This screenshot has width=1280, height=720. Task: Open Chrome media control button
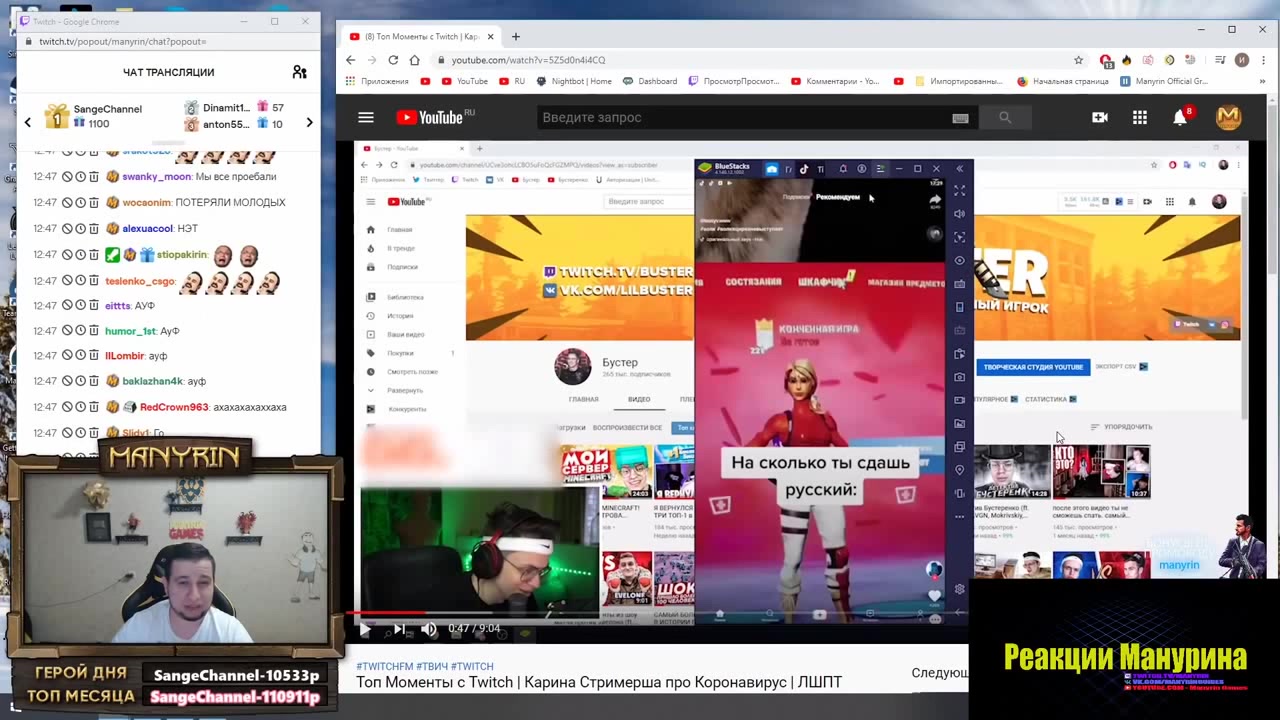1218,60
